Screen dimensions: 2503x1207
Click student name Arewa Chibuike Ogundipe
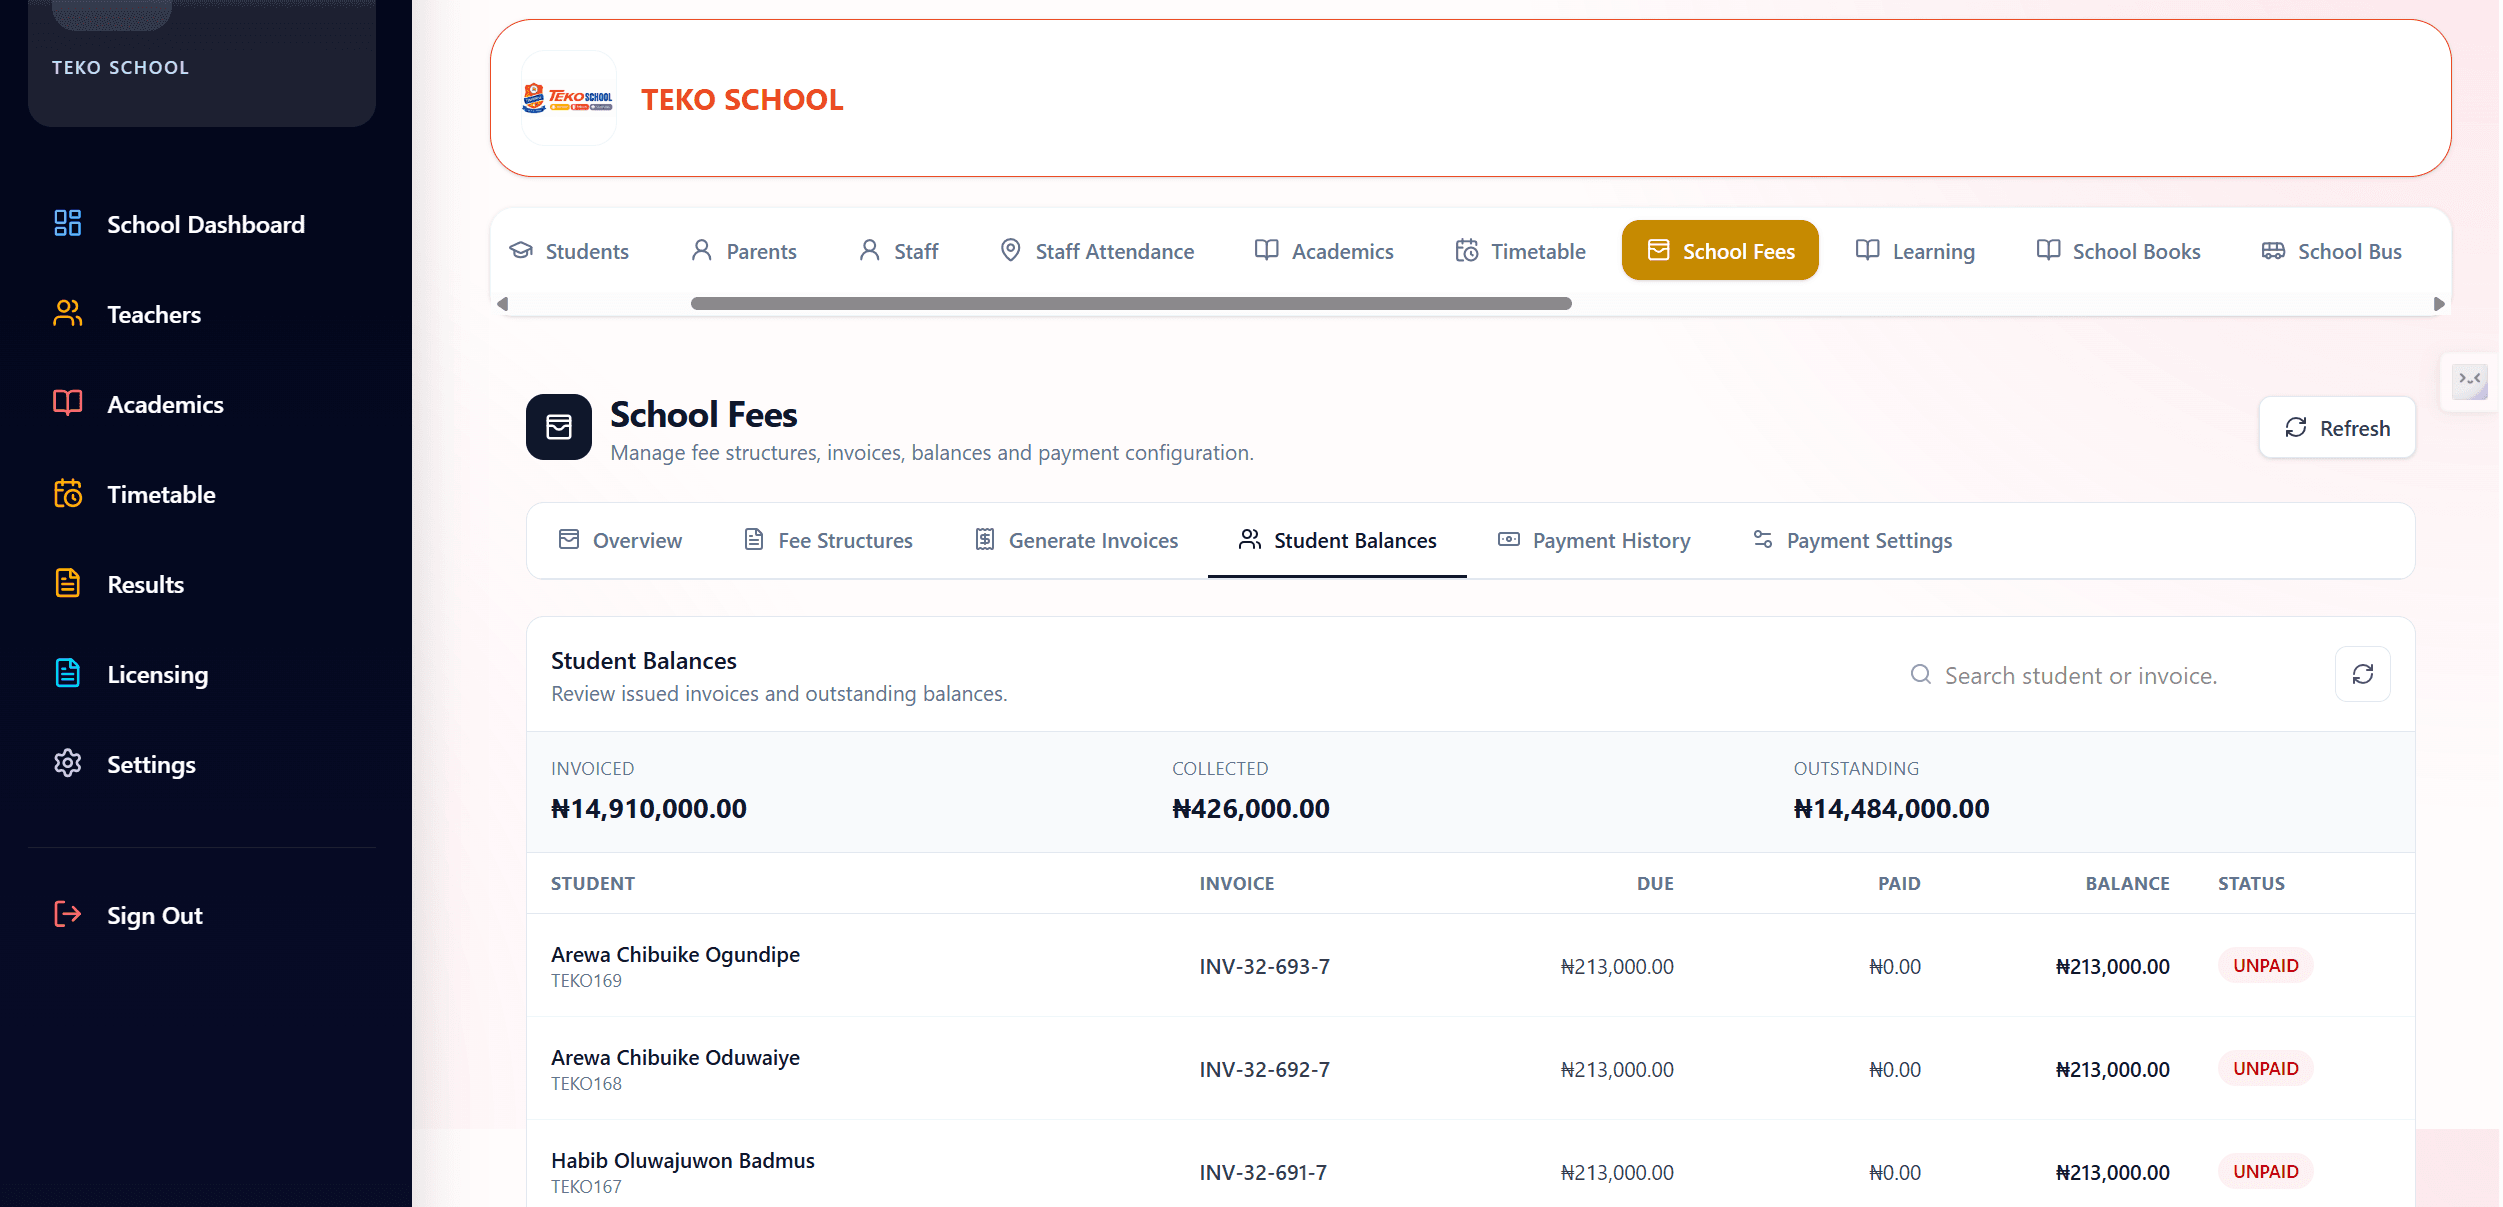(675, 955)
